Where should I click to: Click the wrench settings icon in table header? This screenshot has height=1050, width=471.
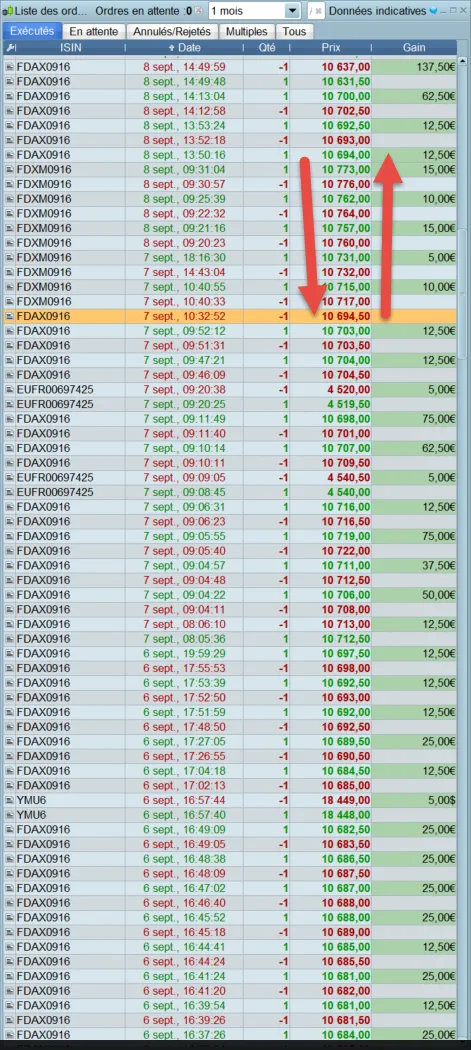pyautogui.click(x=9, y=48)
